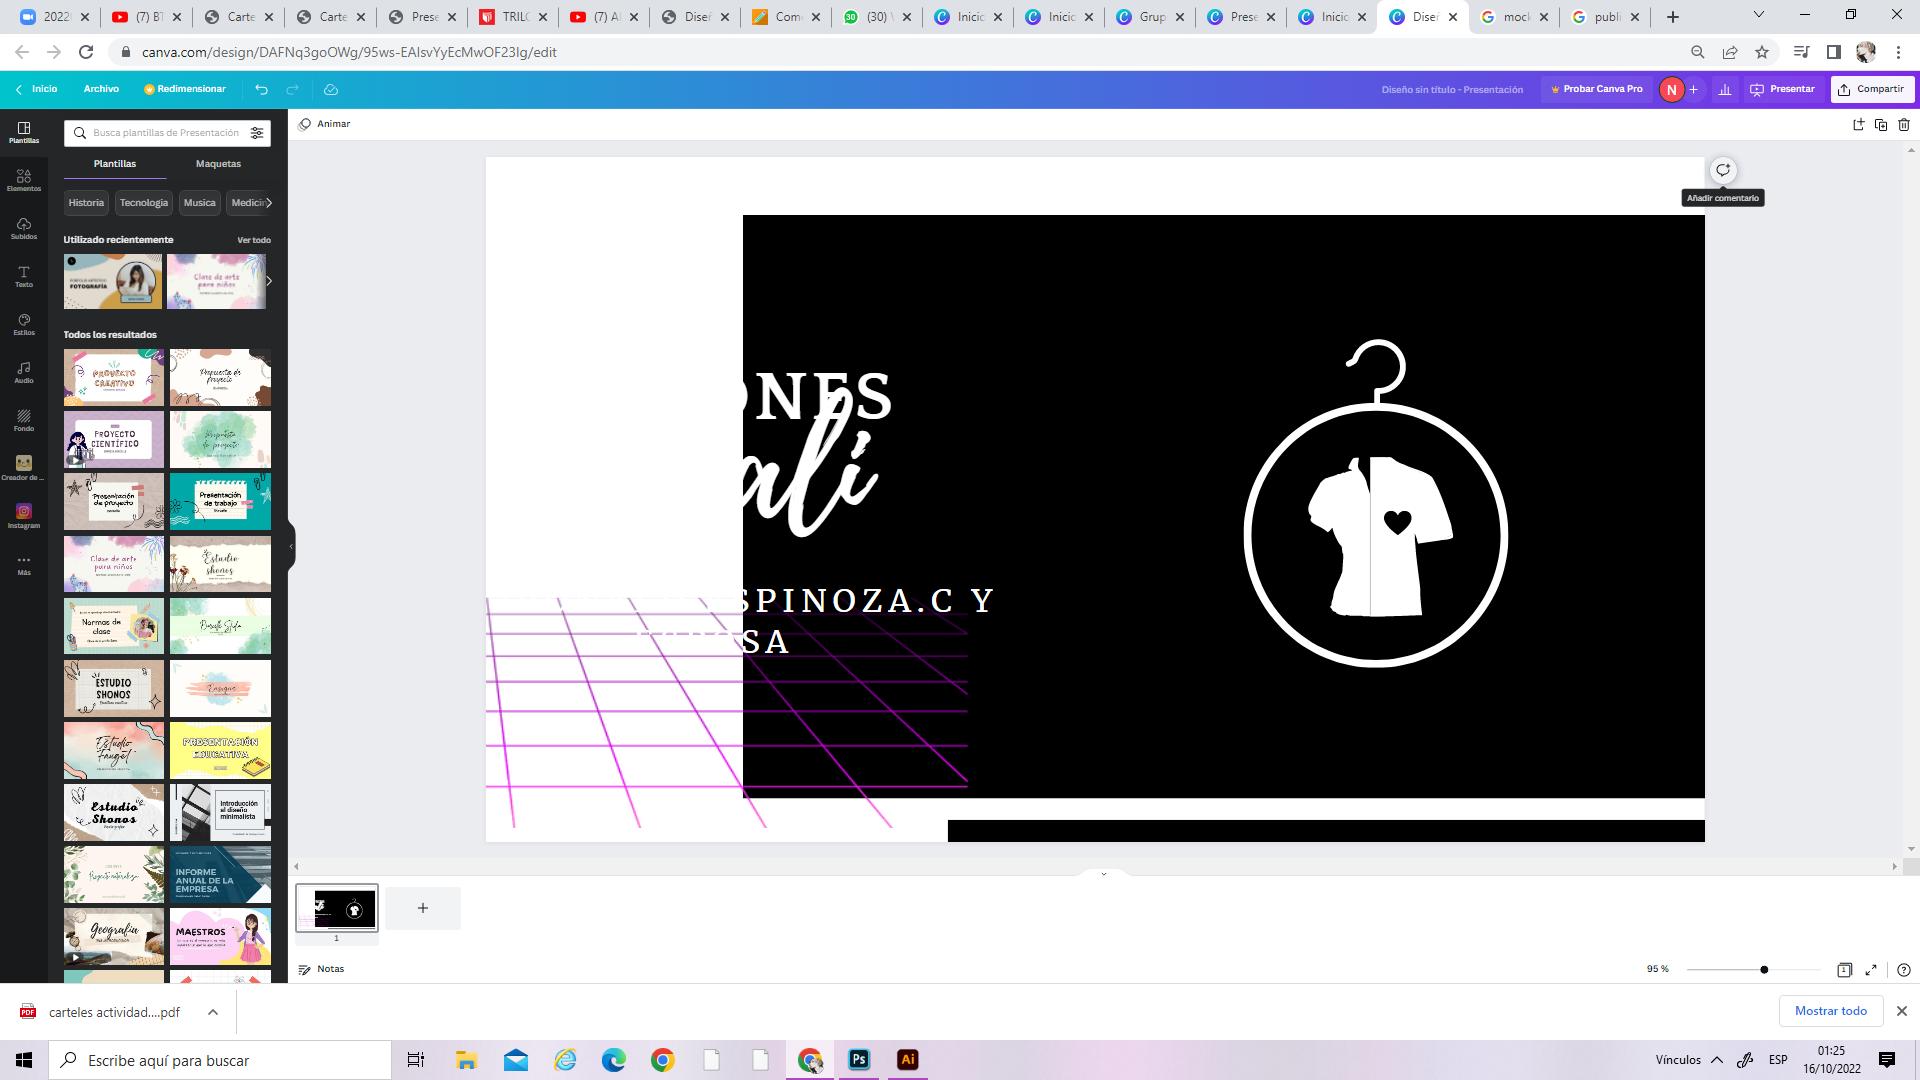Duplicate the page using copy icon
The height and width of the screenshot is (1080, 1920).
(1881, 125)
